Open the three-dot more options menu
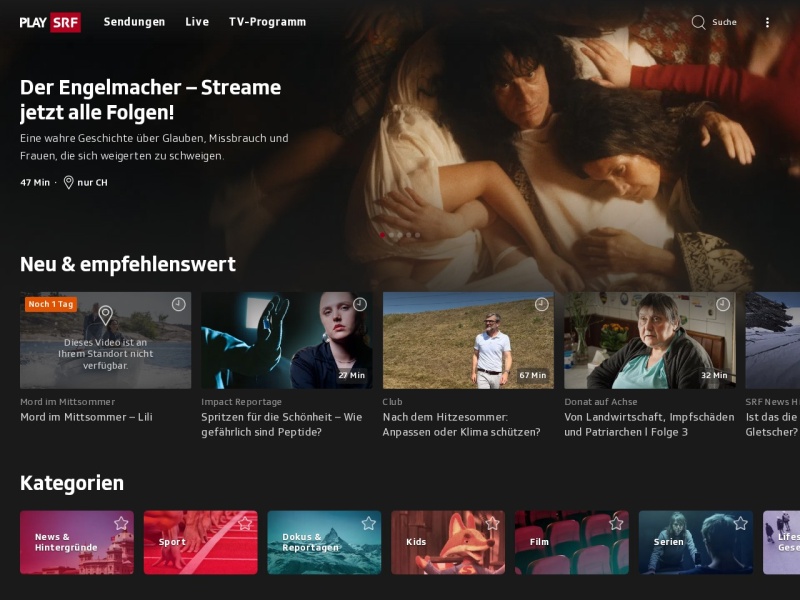The width and height of the screenshot is (800, 600). click(767, 22)
